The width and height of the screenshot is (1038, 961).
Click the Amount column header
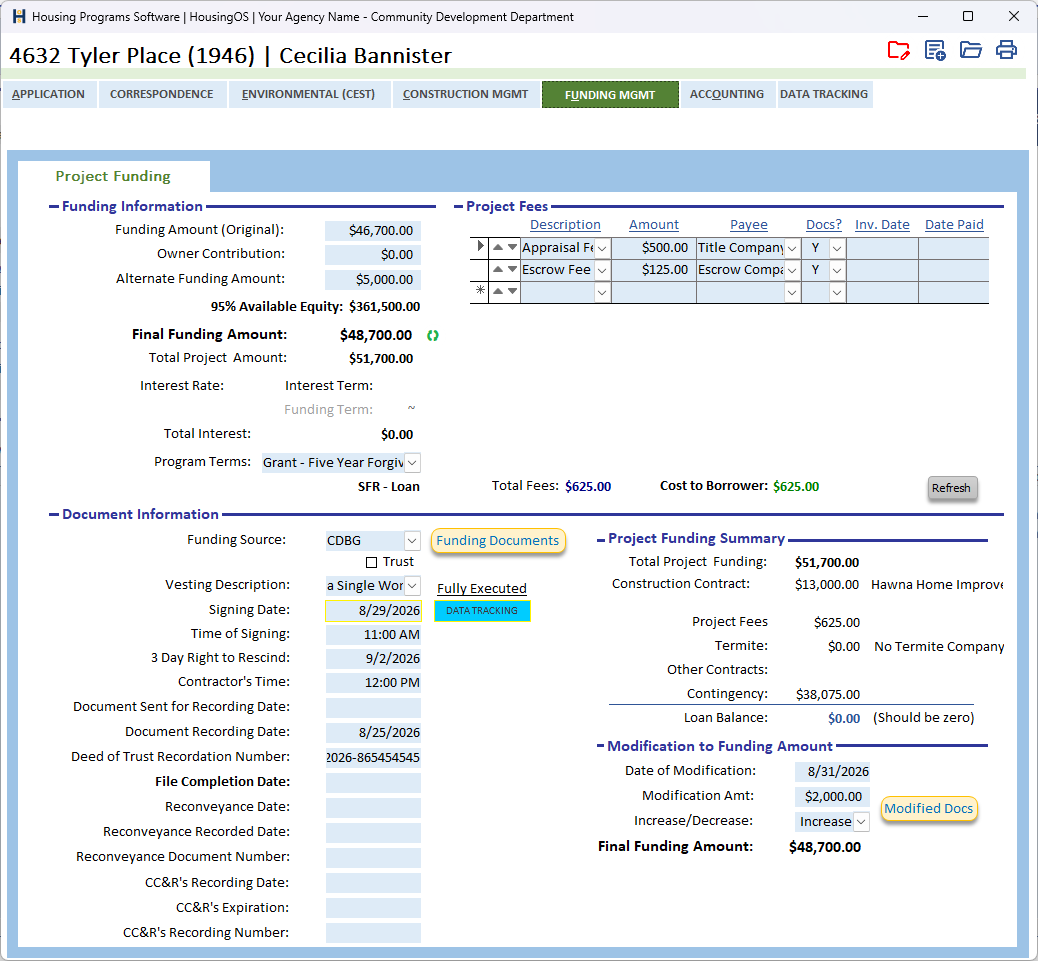(x=653, y=225)
